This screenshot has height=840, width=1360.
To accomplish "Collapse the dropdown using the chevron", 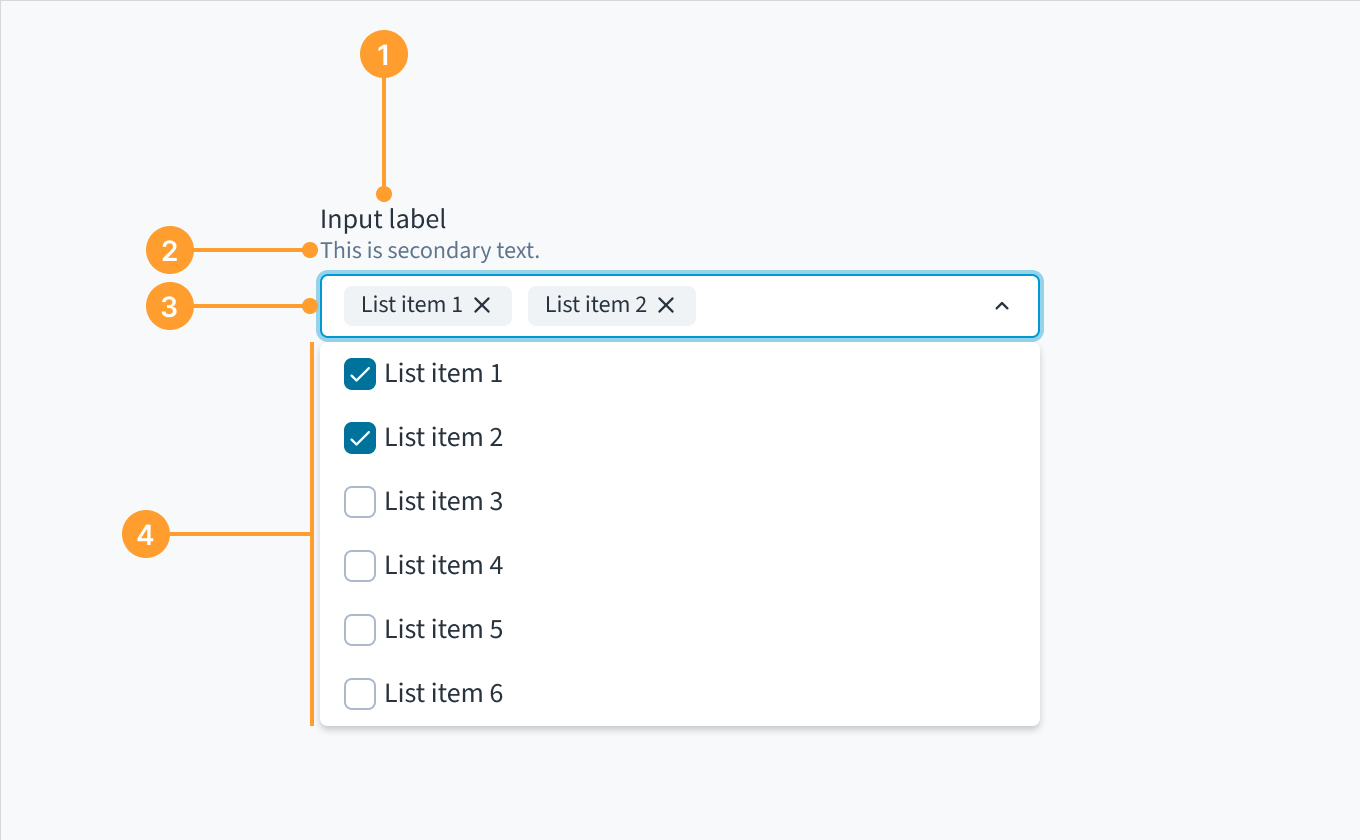I will point(1002,306).
